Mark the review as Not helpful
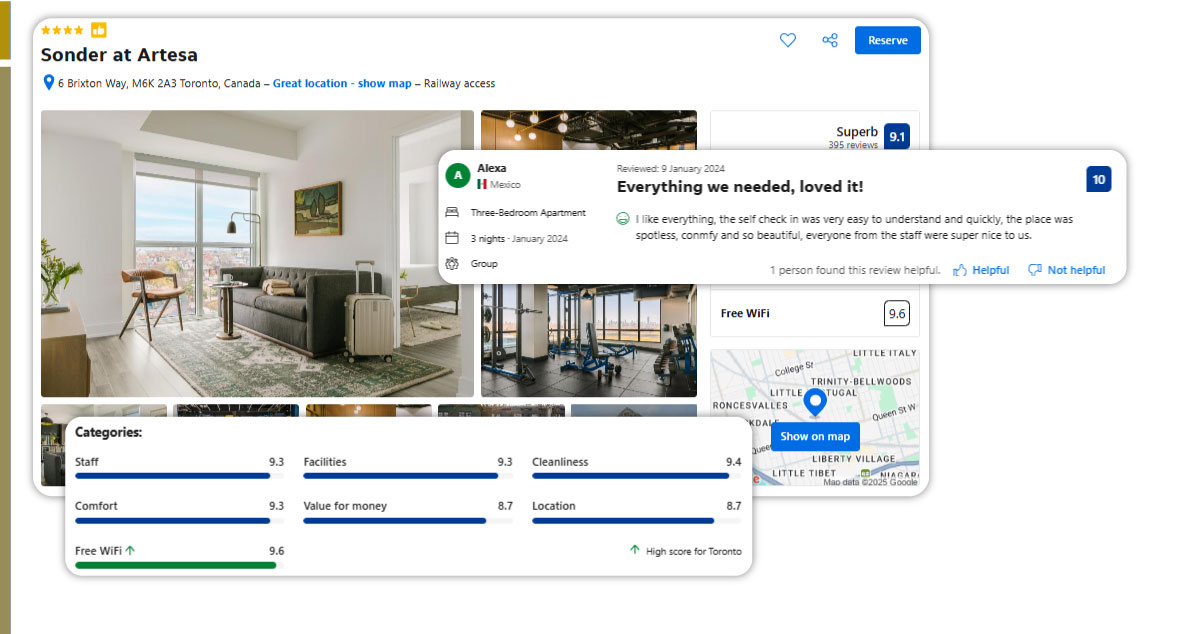1202x634 pixels. 1066,270
